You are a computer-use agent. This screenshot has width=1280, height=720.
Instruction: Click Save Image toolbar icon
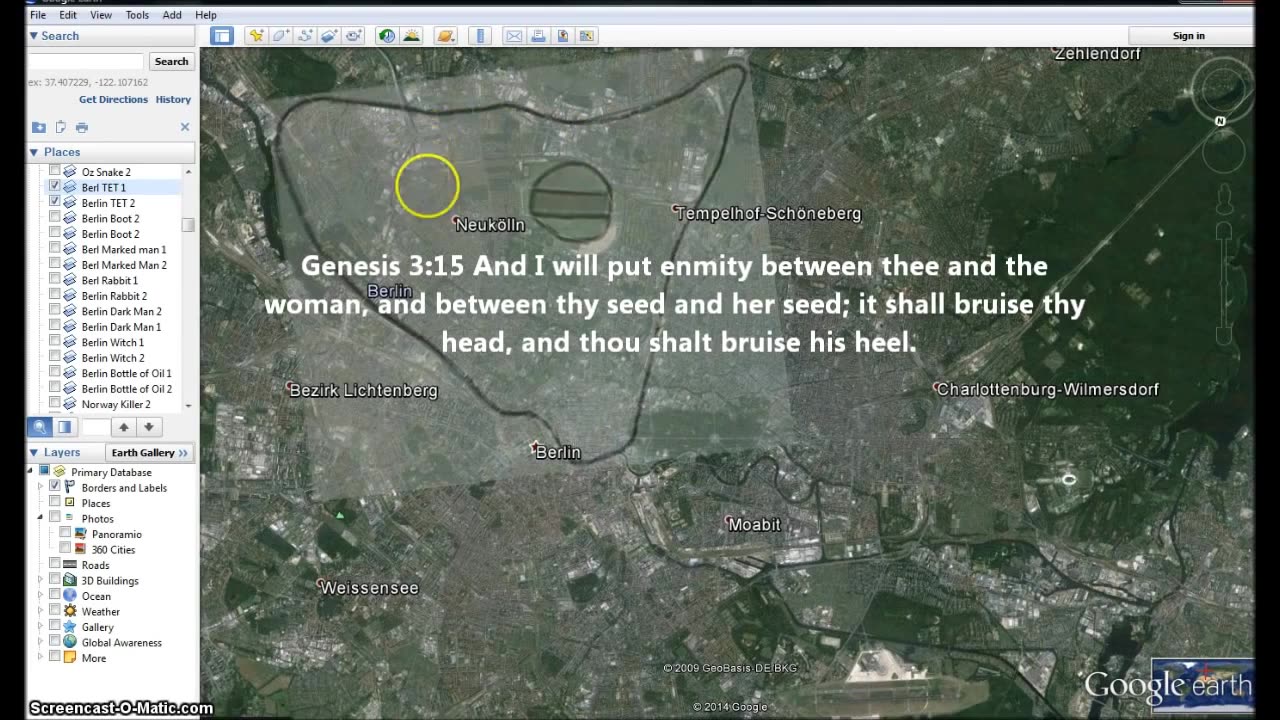(x=563, y=36)
